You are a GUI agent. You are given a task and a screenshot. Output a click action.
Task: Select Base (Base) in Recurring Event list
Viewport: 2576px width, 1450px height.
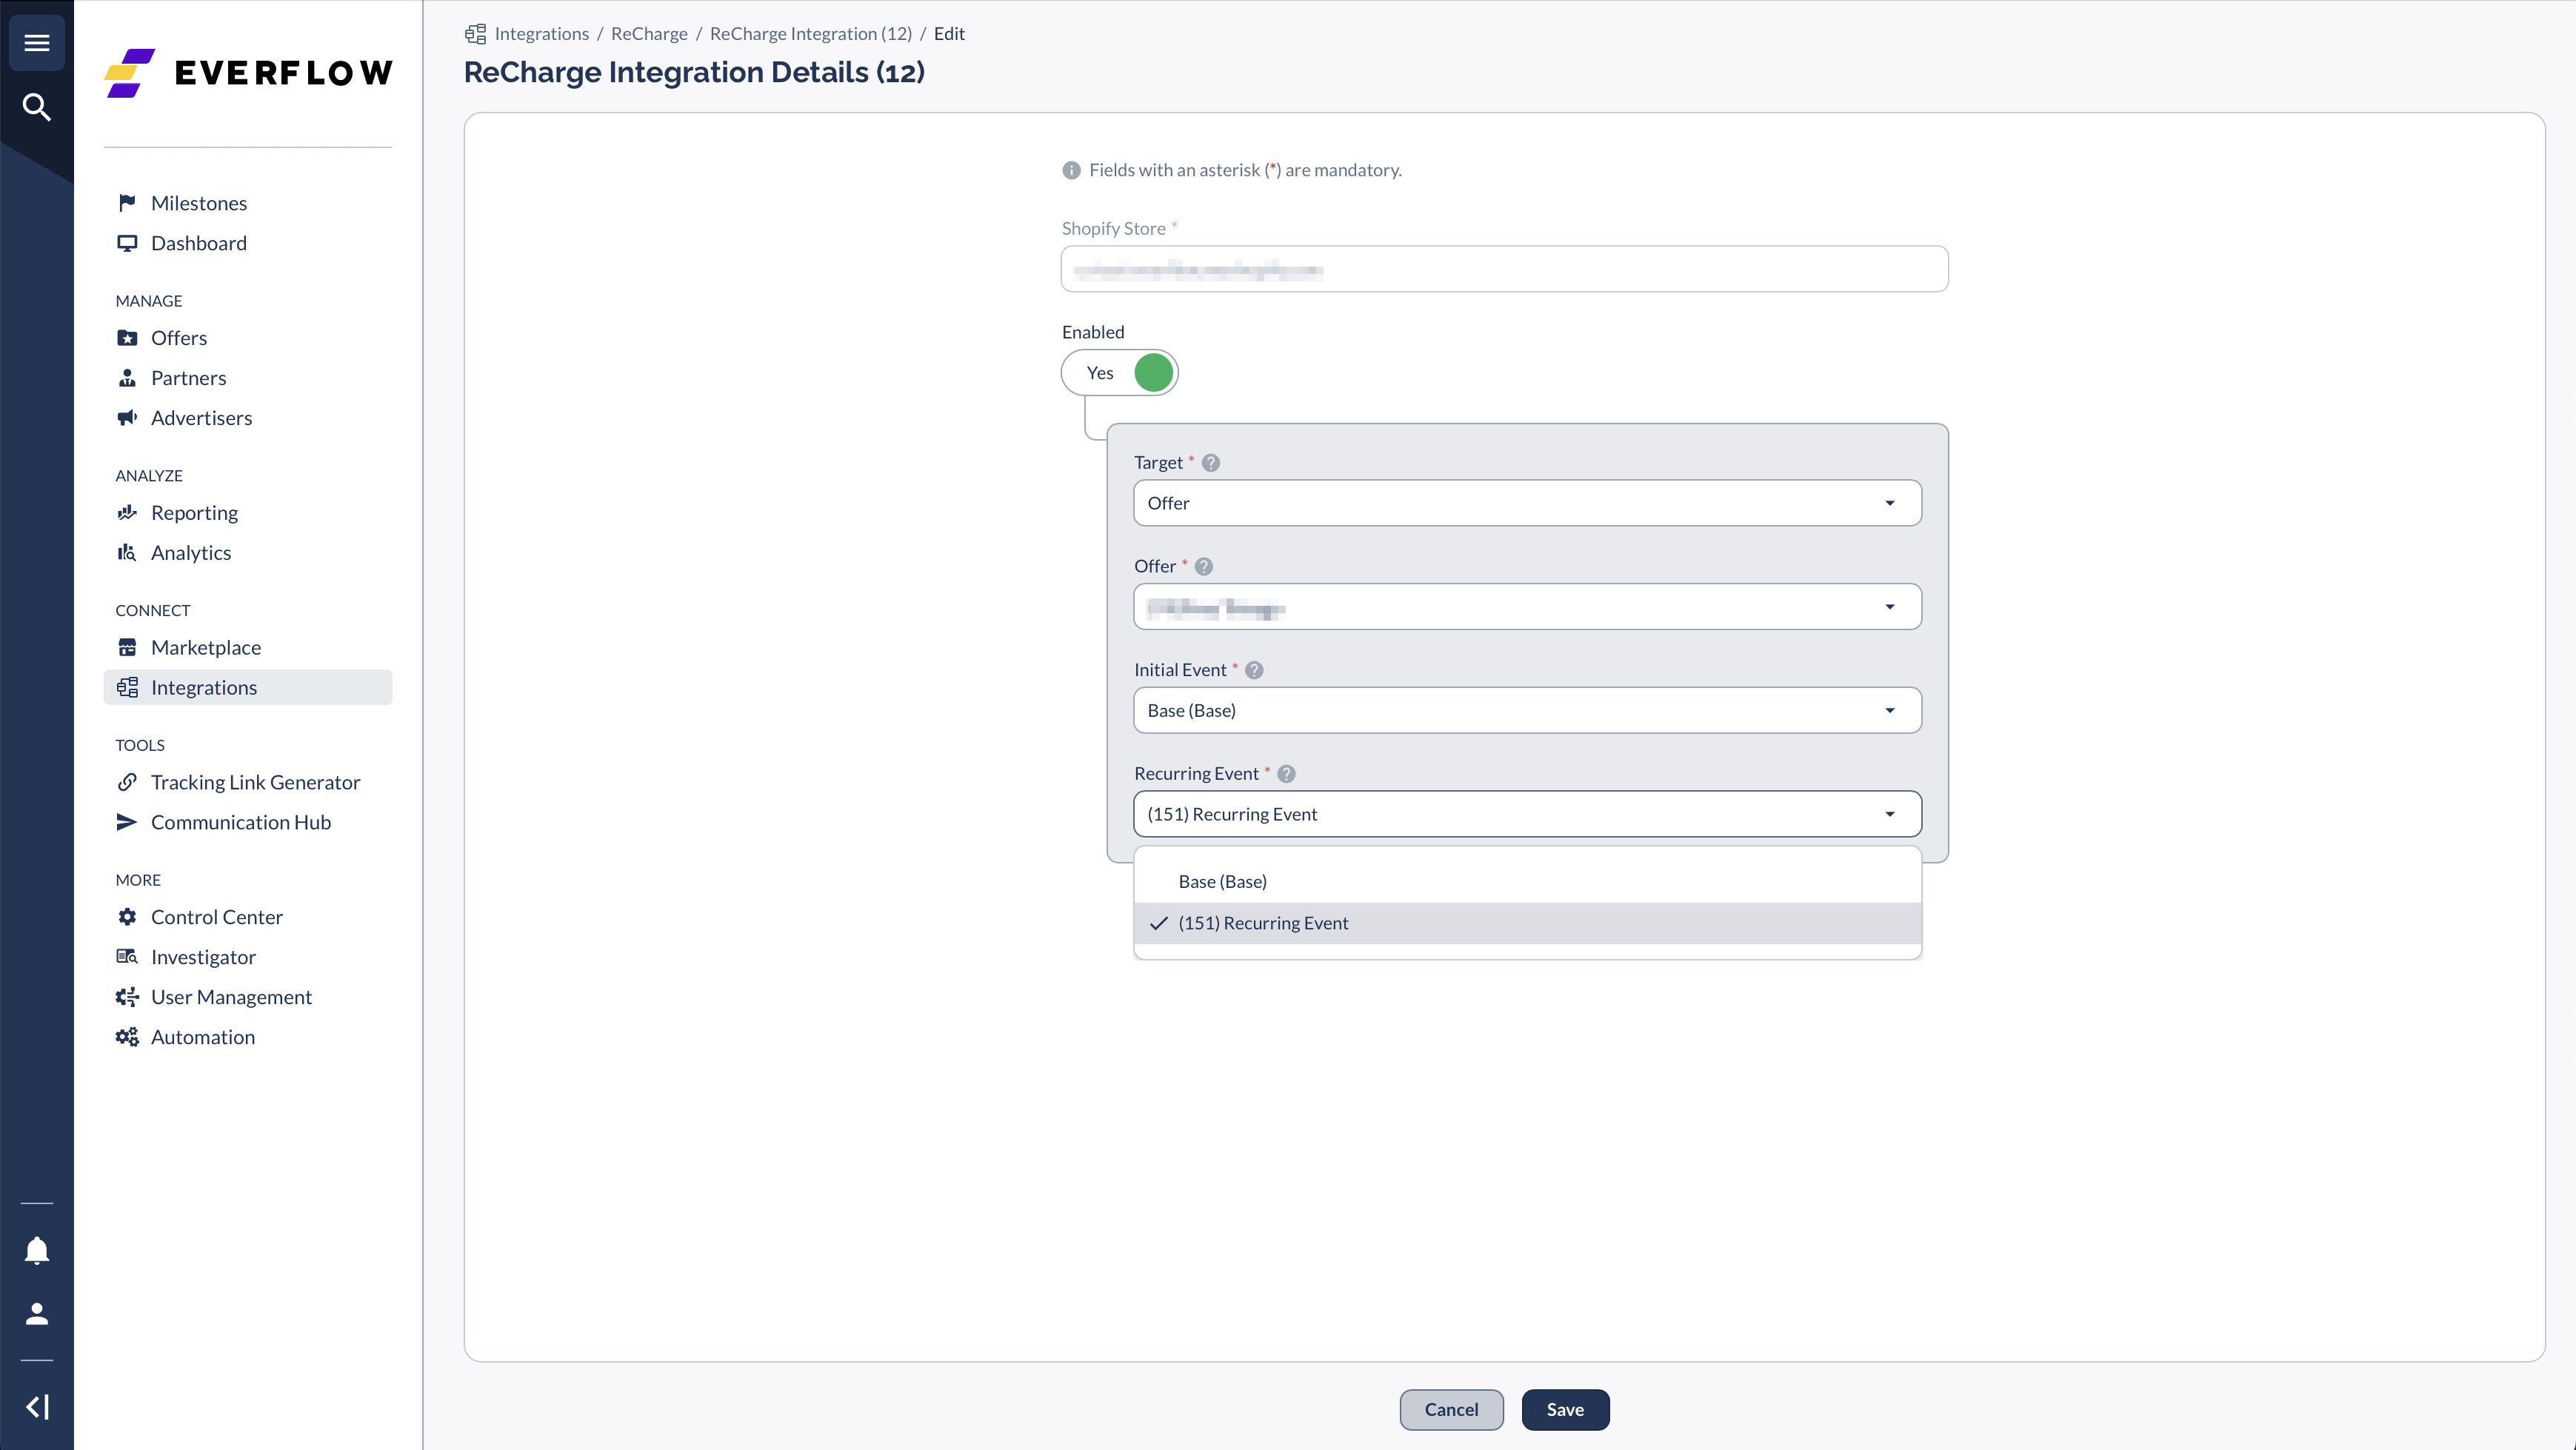click(x=1527, y=882)
